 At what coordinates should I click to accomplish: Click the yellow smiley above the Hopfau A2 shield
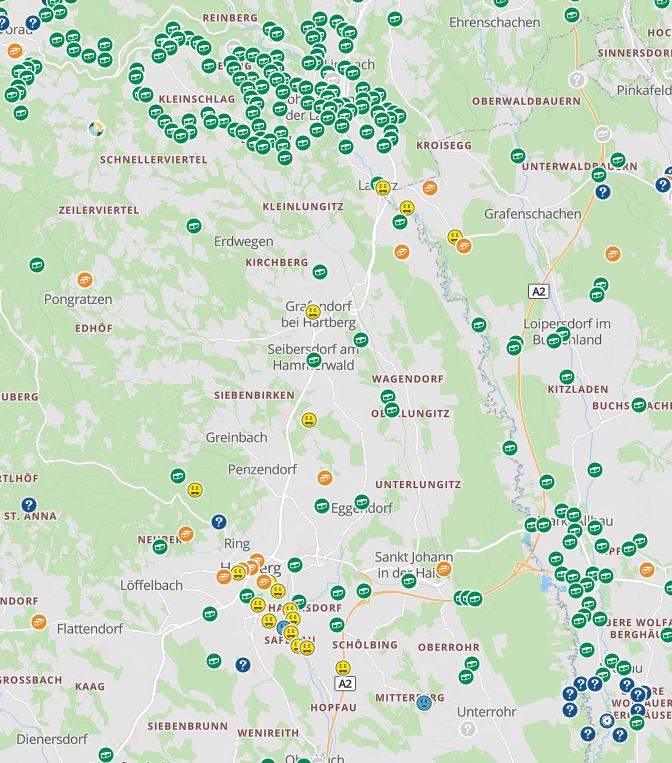[343, 667]
